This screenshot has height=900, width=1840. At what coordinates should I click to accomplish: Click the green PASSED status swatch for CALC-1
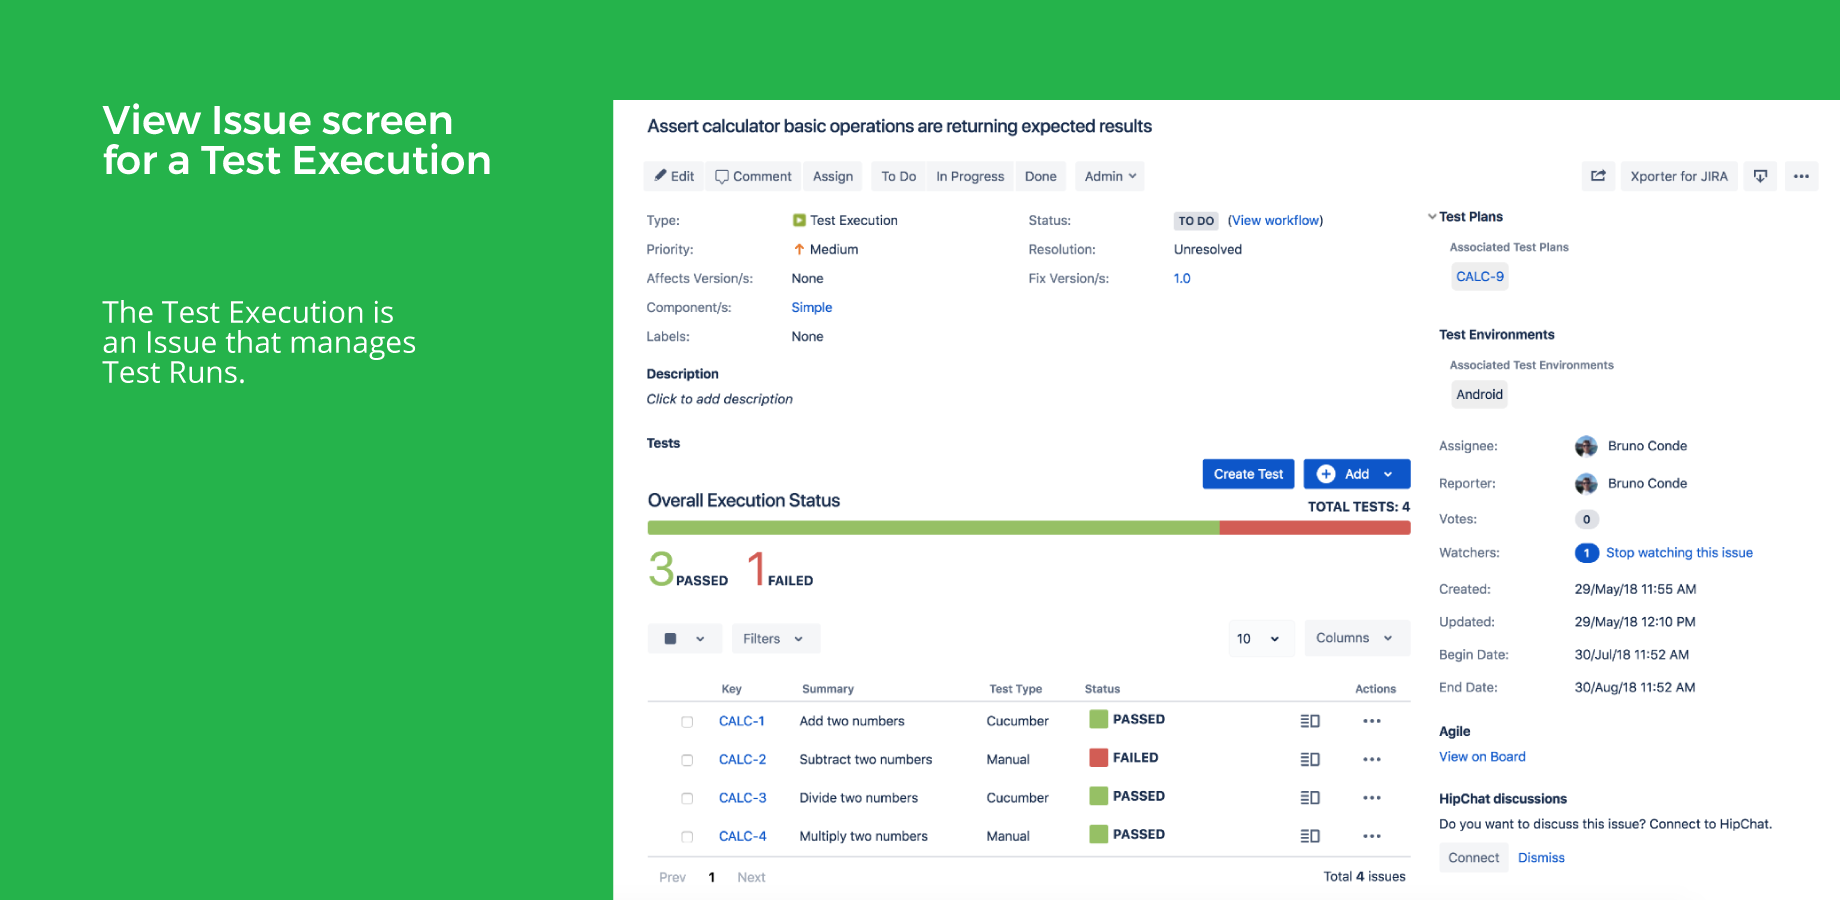point(1098,719)
